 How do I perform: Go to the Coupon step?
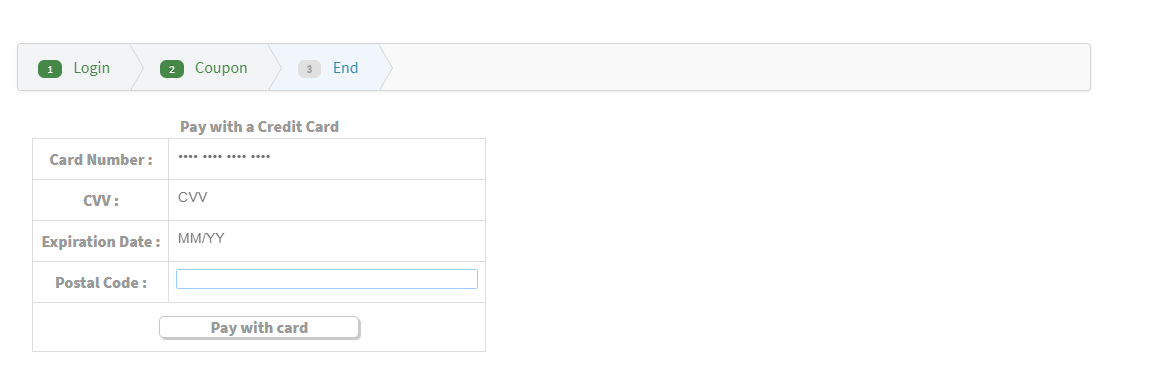[221, 68]
